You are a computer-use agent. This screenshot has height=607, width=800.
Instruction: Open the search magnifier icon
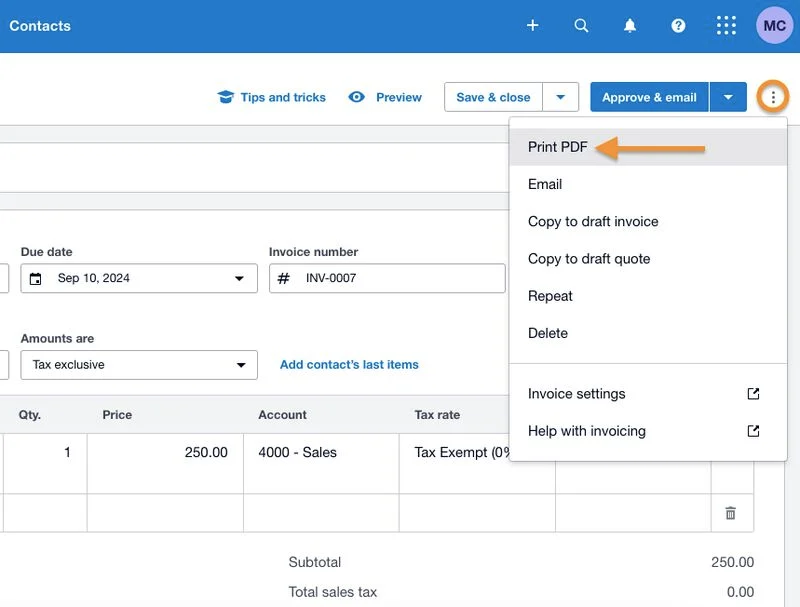pyautogui.click(x=581, y=26)
